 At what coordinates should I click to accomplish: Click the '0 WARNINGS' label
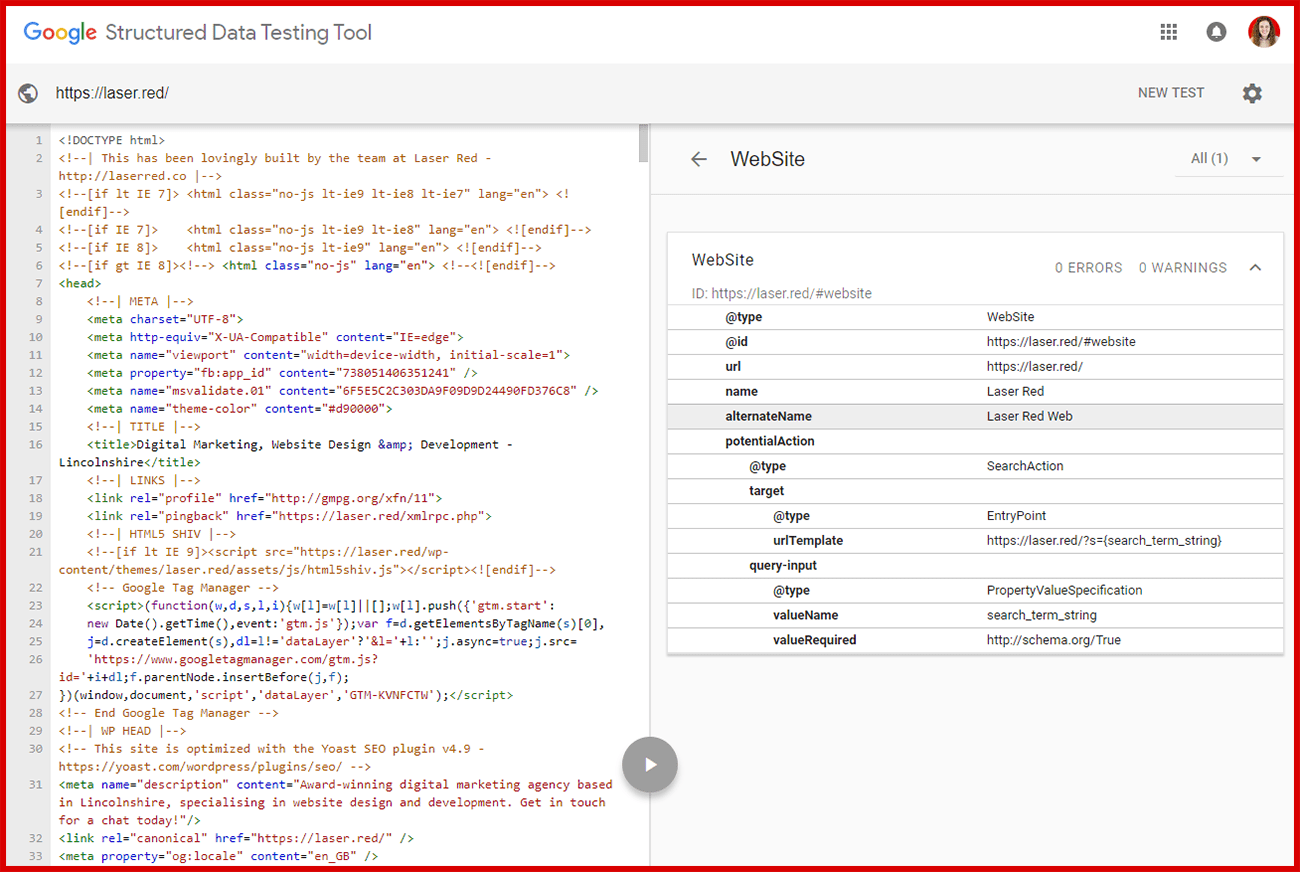[x=1182, y=268]
